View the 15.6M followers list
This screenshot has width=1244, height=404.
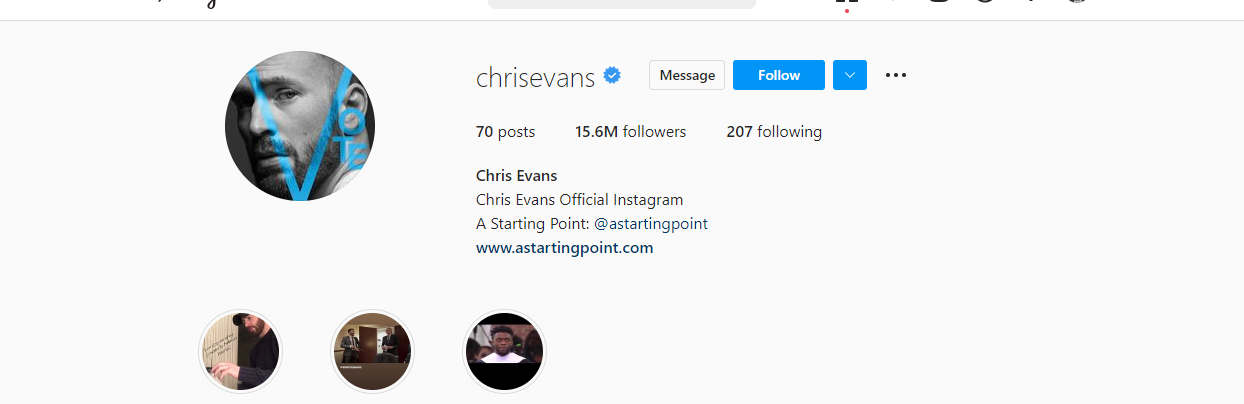pyautogui.click(x=630, y=132)
